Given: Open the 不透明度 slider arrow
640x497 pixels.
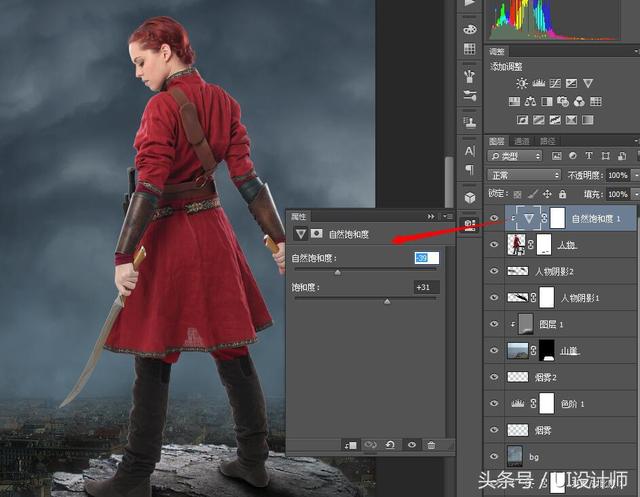Looking at the screenshot, I should click(x=636, y=175).
